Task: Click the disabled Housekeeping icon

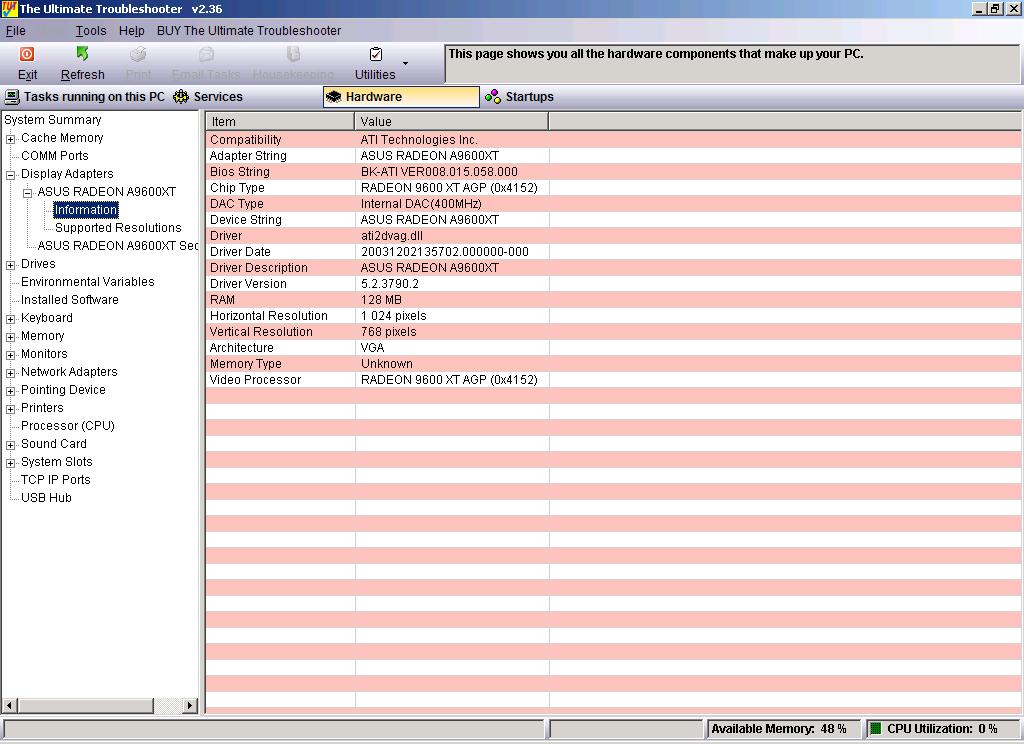Action: pos(293,54)
